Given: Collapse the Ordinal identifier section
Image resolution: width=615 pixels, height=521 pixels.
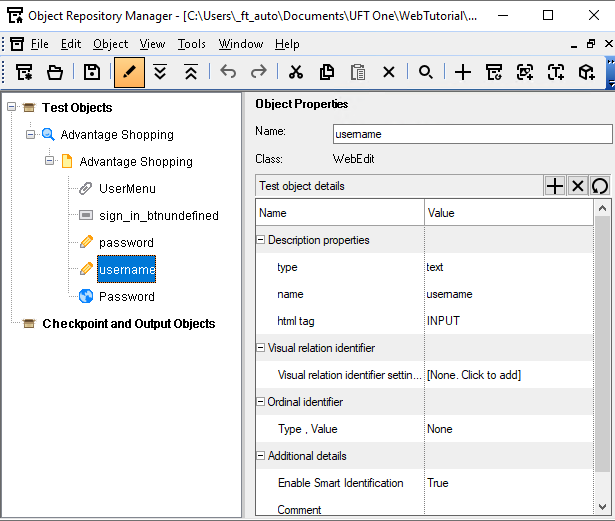Looking at the screenshot, I should point(260,402).
